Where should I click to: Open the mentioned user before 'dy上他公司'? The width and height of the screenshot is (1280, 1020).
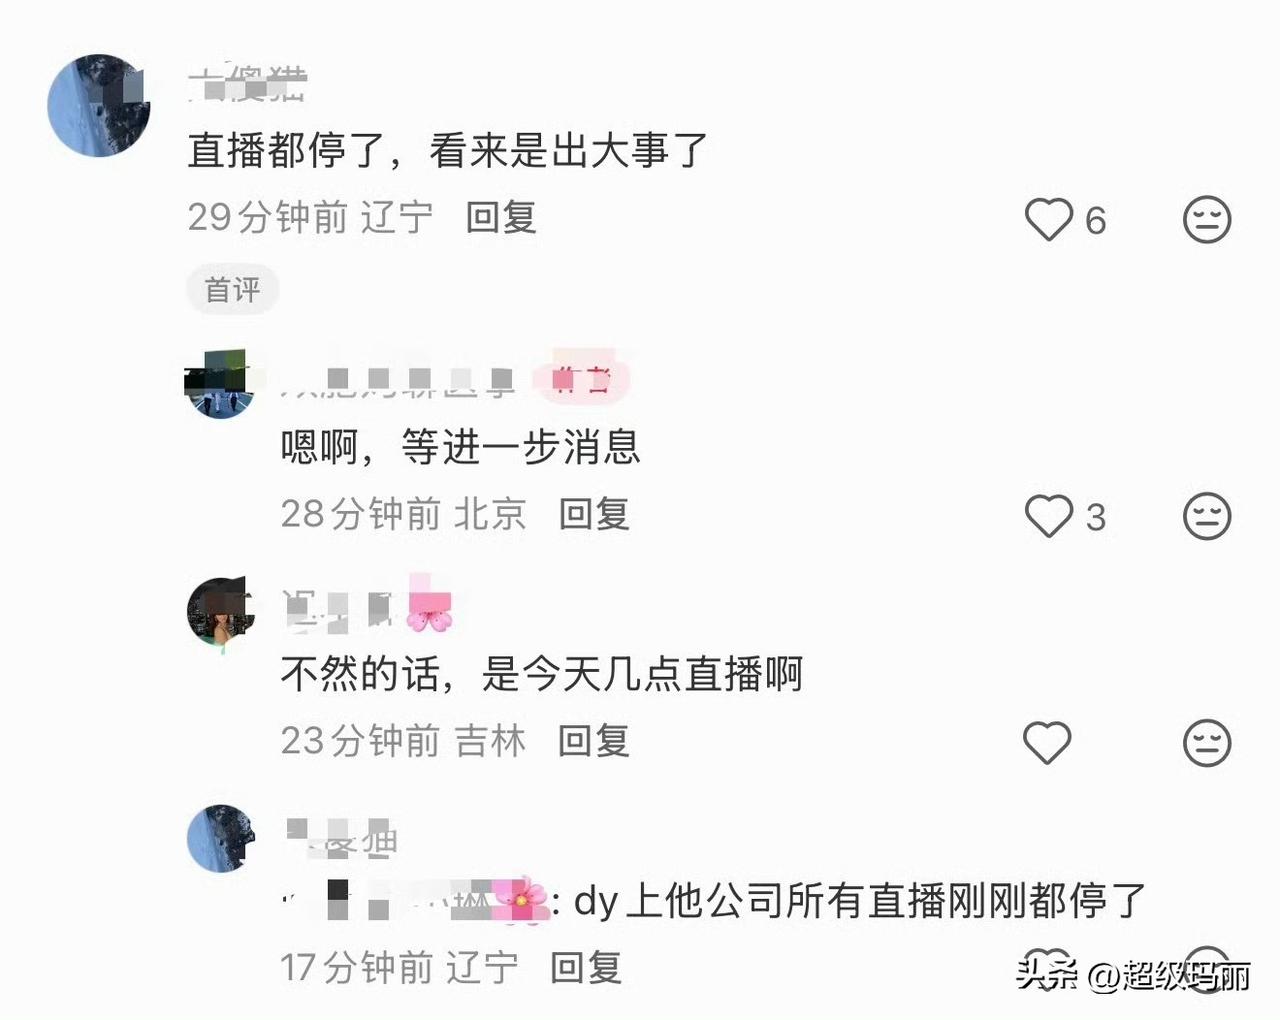(415, 901)
